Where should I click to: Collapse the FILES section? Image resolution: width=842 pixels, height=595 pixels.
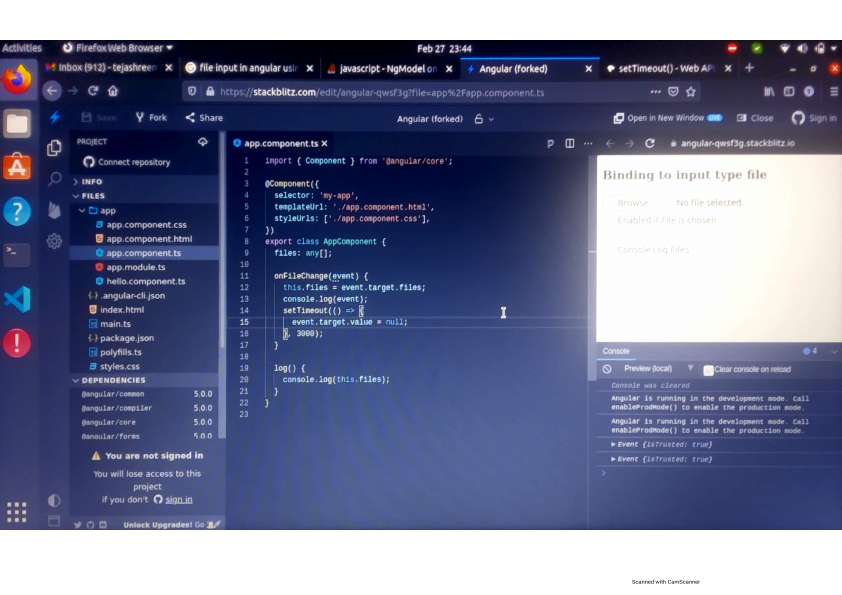click(x=93, y=196)
